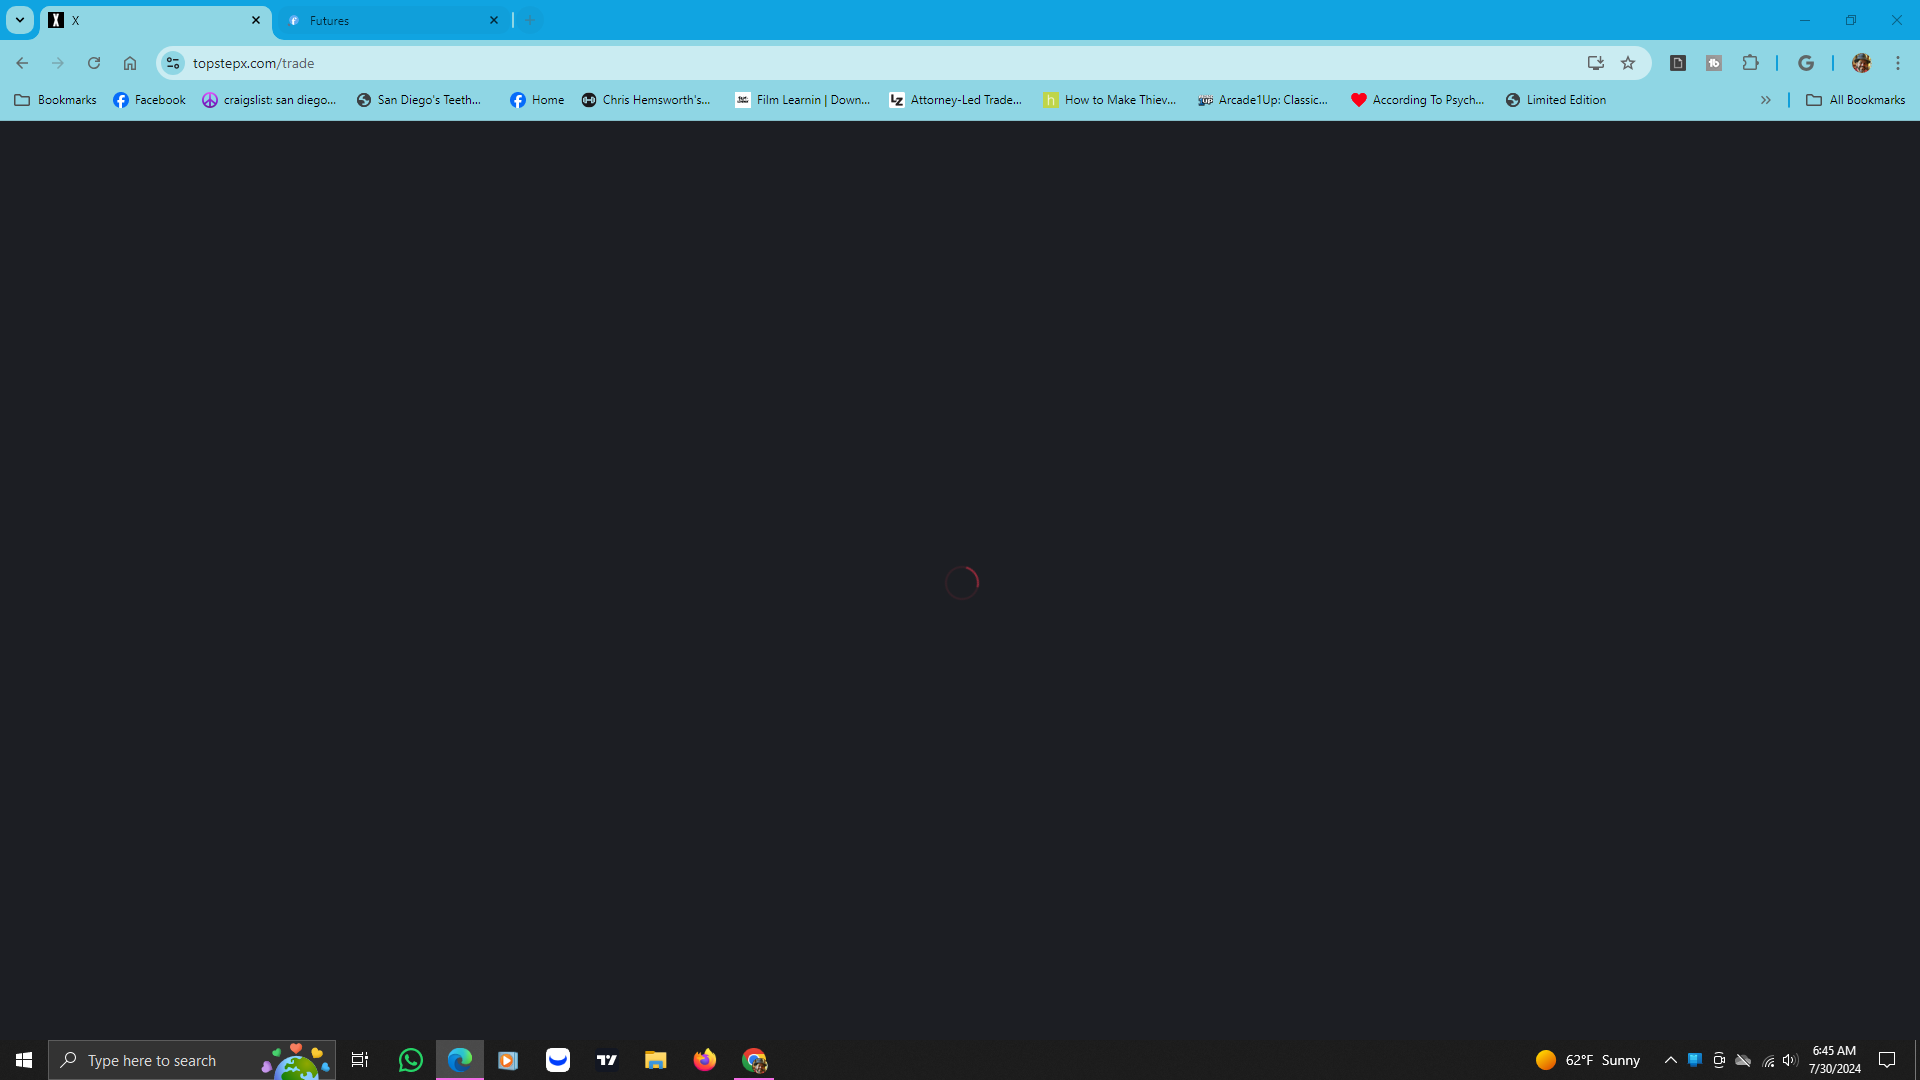Open Chrome three-dot menu
The width and height of the screenshot is (1920, 1080).
coord(1897,63)
